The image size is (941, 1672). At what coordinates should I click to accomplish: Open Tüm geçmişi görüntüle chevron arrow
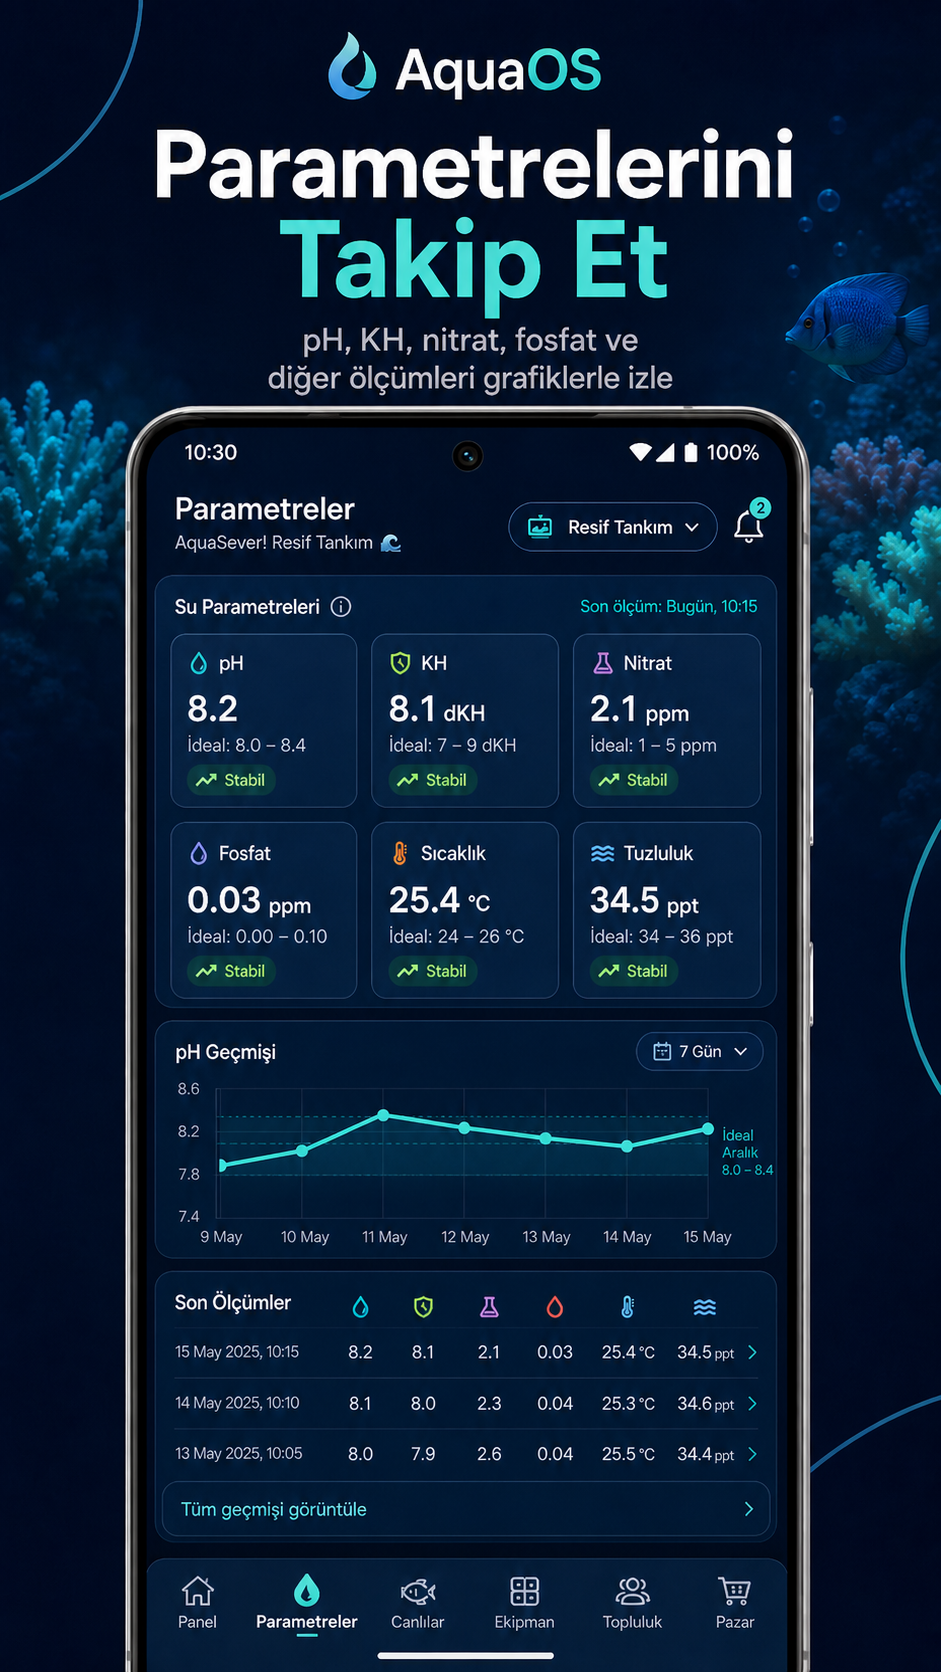tap(748, 1509)
